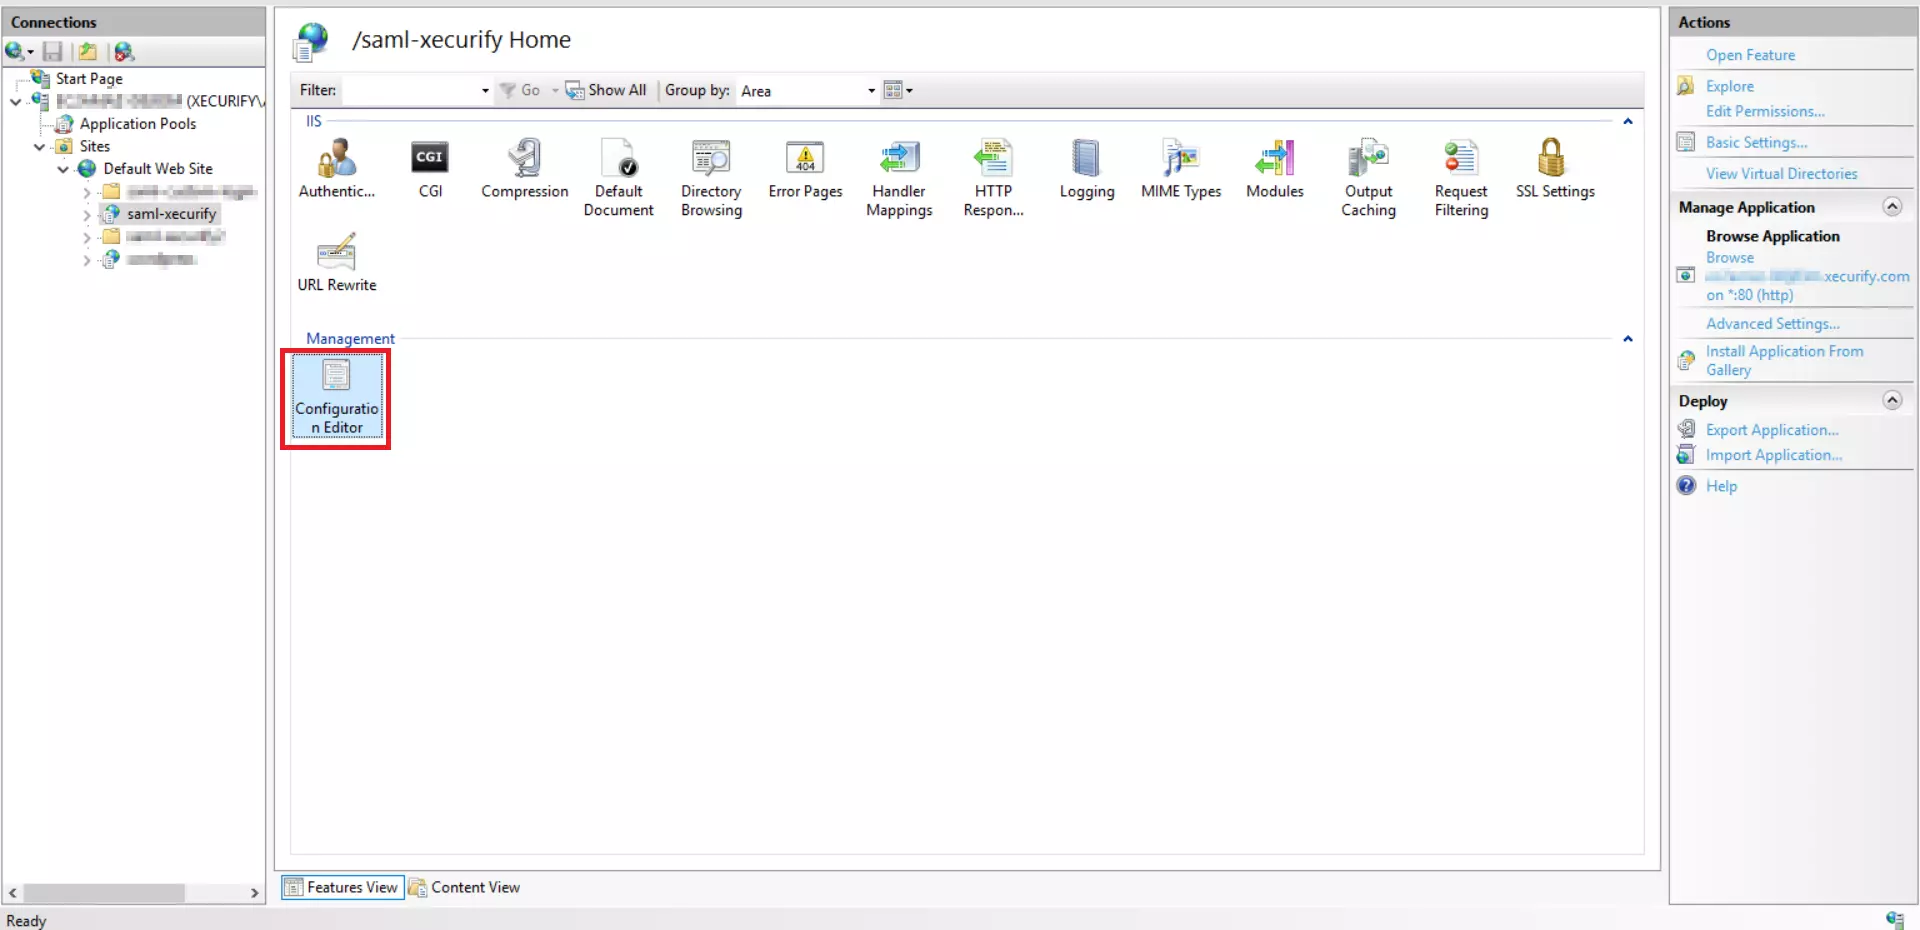Collapse the Default Web Site node
Screen dimensions: 1920x930
click(x=62, y=168)
